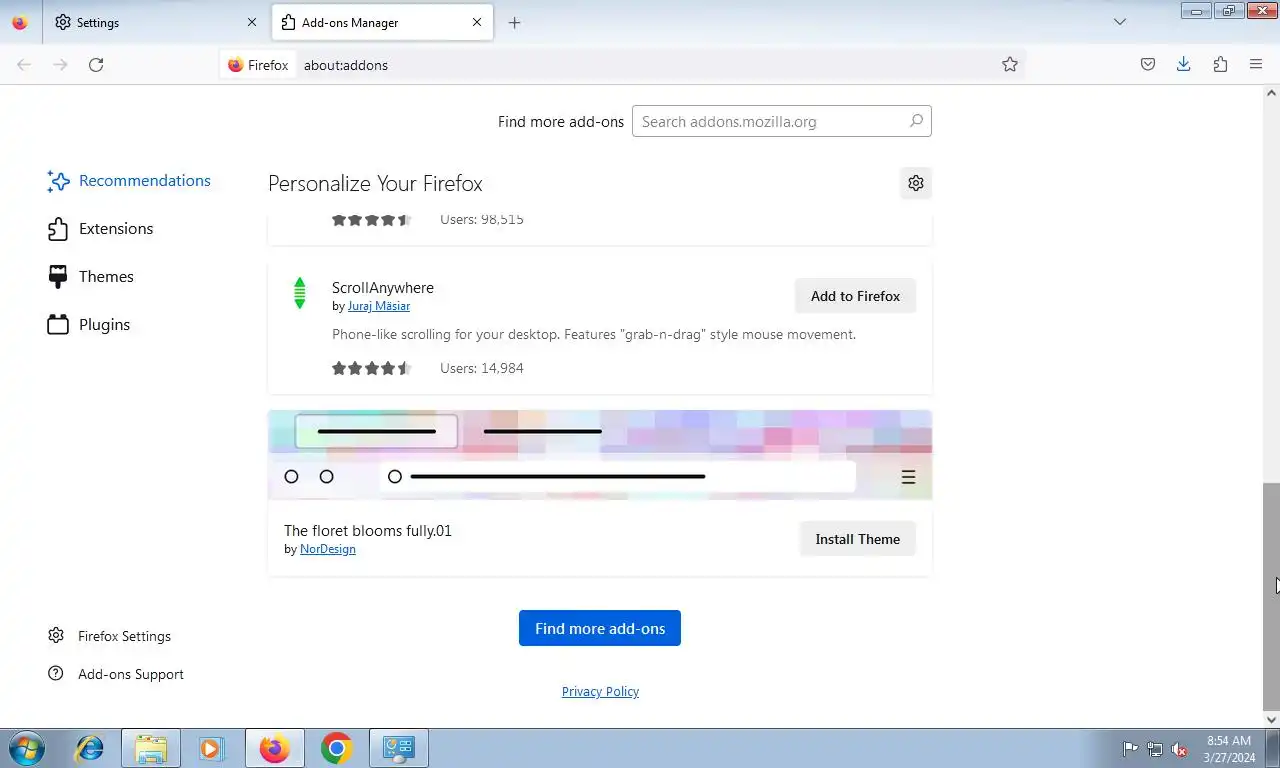Click the ScrollAnywhere green arrows icon
Image resolution: width=1280 pixels, height=768 pixels.
click(299, 293)
